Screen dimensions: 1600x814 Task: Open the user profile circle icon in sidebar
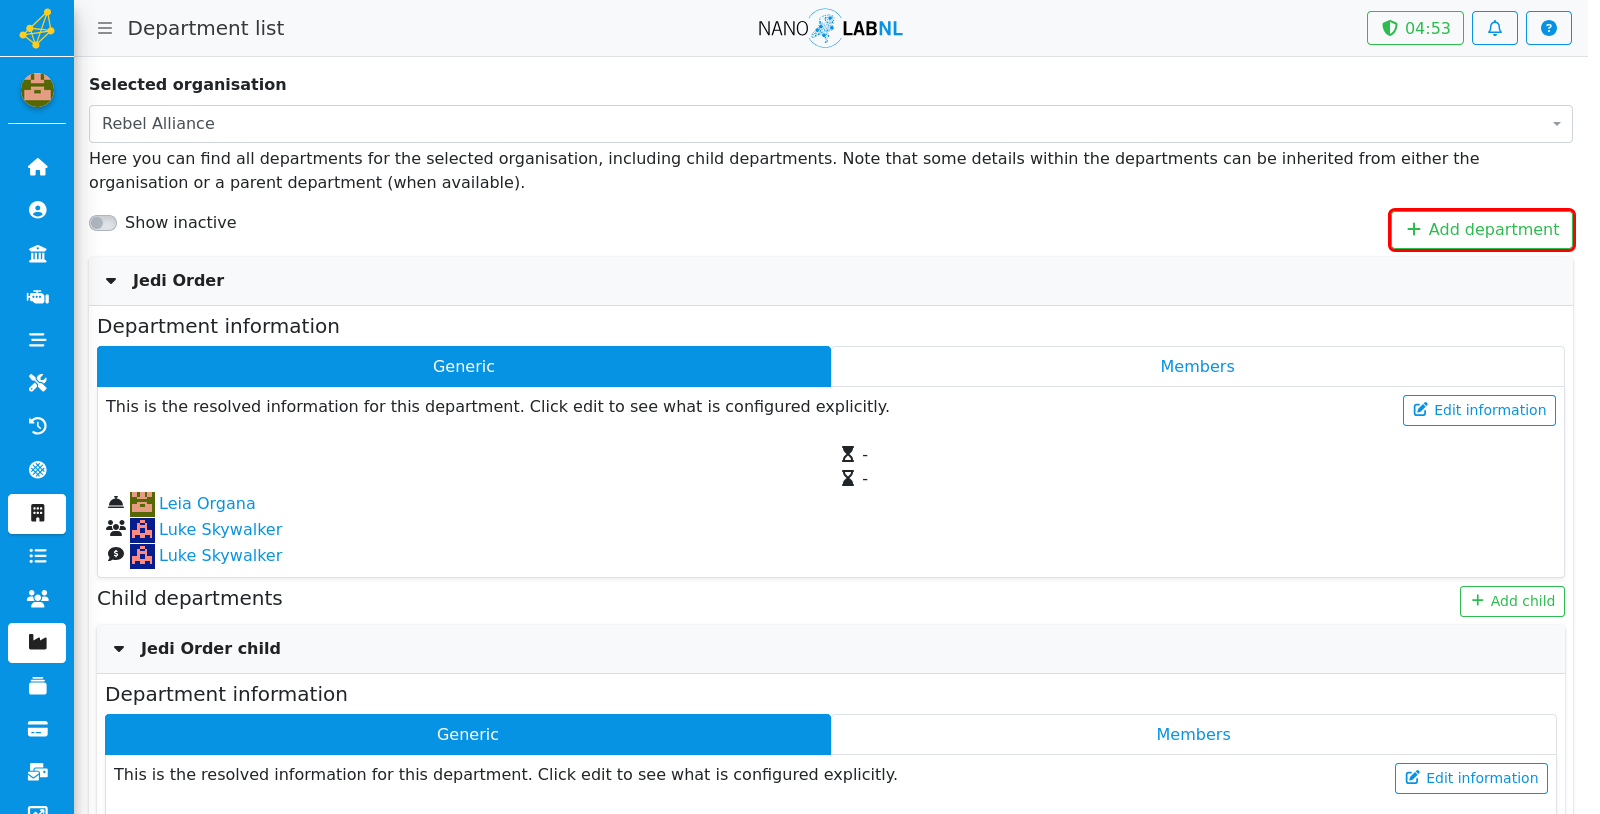[37, 210]
